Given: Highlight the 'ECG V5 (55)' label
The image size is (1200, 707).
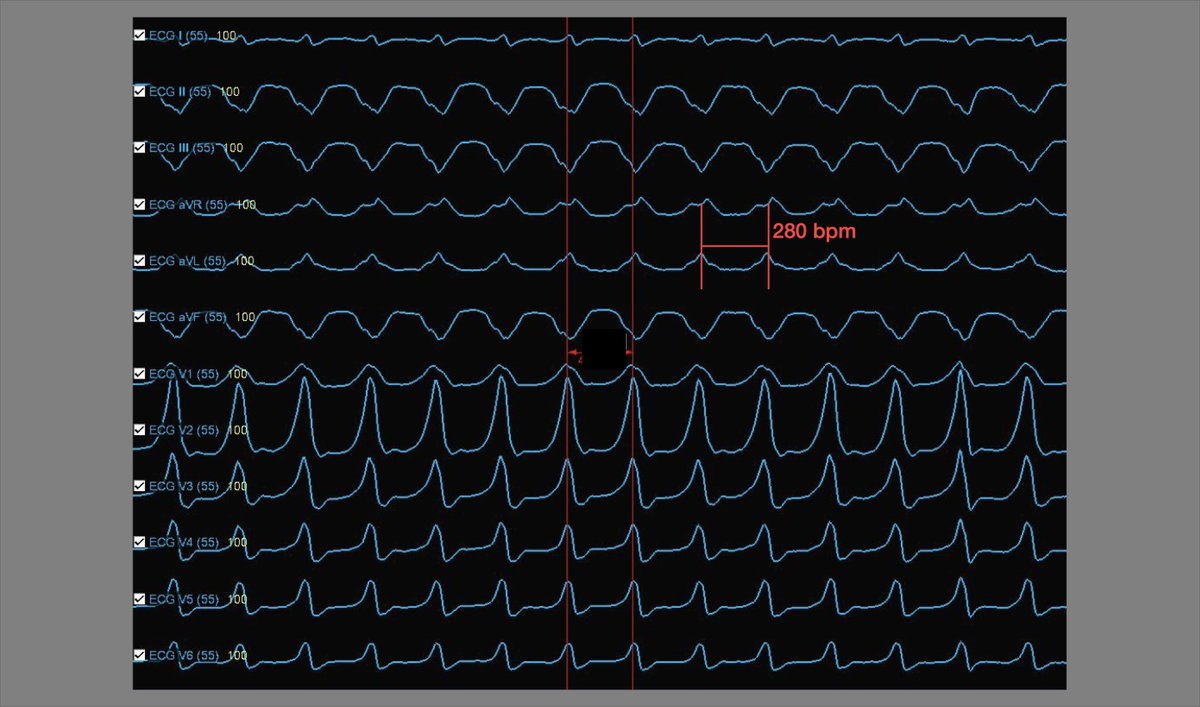Looking at the screenshot, I should 184,599.
